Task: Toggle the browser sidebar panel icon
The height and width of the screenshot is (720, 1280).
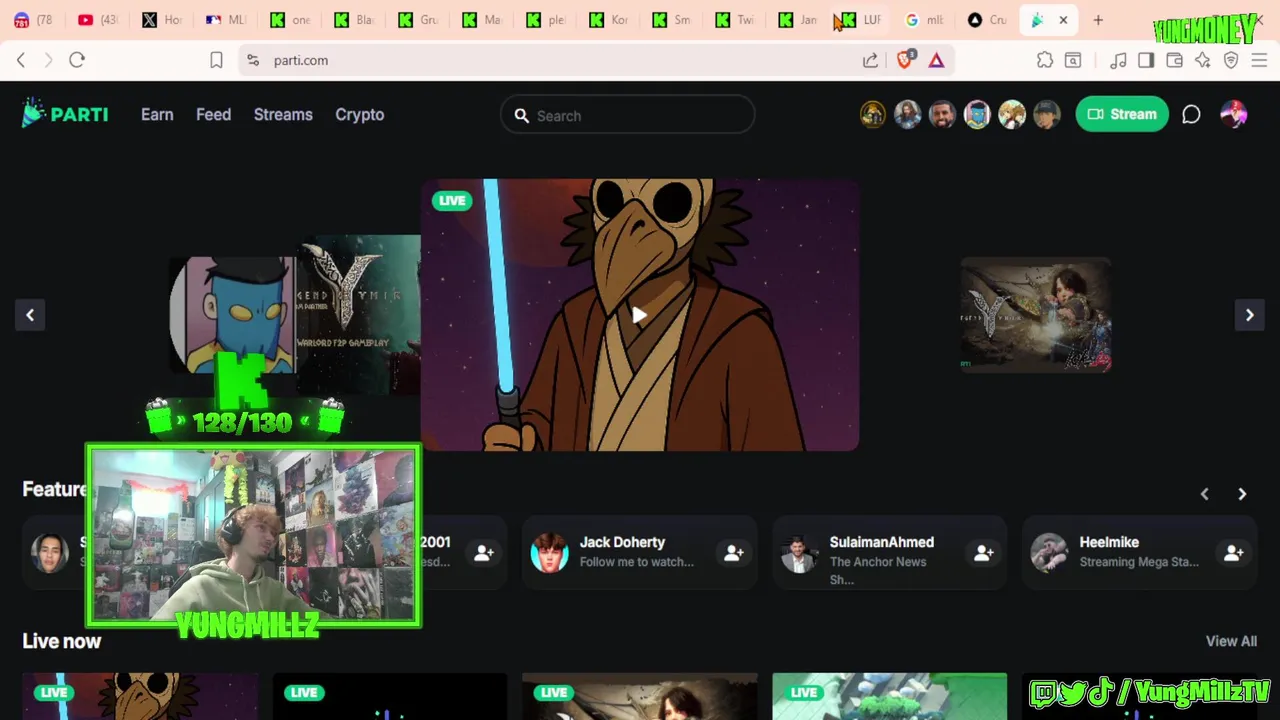Action: pyautogui.click(x=1146, y=60)
